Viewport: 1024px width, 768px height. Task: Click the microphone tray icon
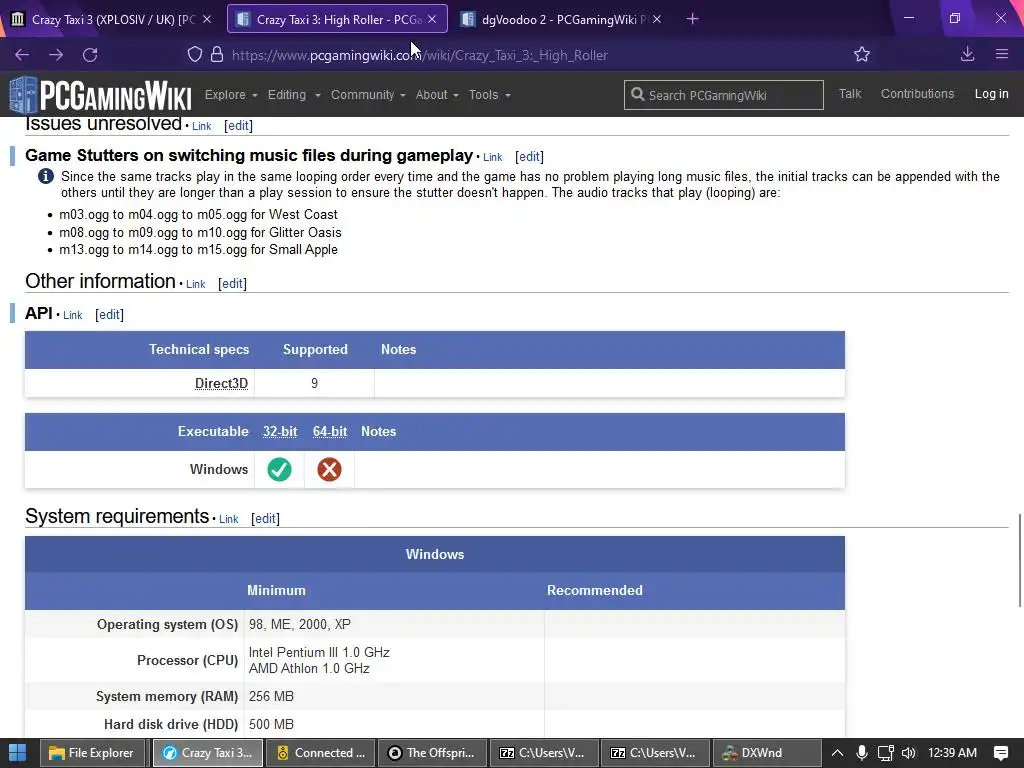tap(862, 753)
